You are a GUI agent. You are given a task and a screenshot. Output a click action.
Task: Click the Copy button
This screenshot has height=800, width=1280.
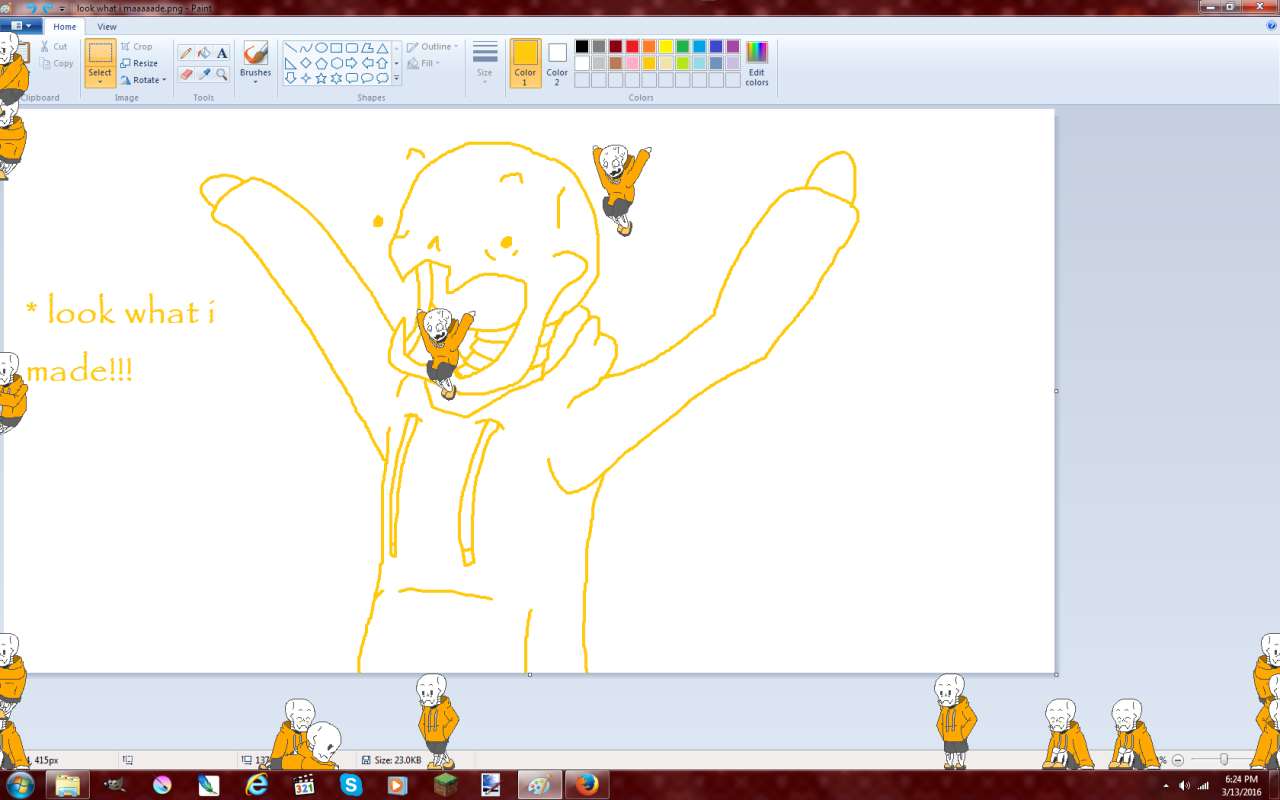tap(56, 63)
